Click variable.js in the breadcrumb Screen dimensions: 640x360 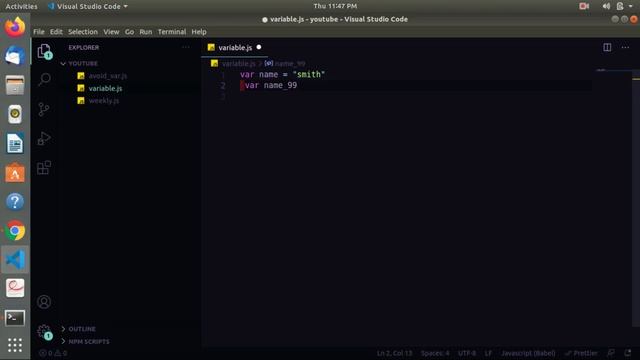[x=238, y=64]
